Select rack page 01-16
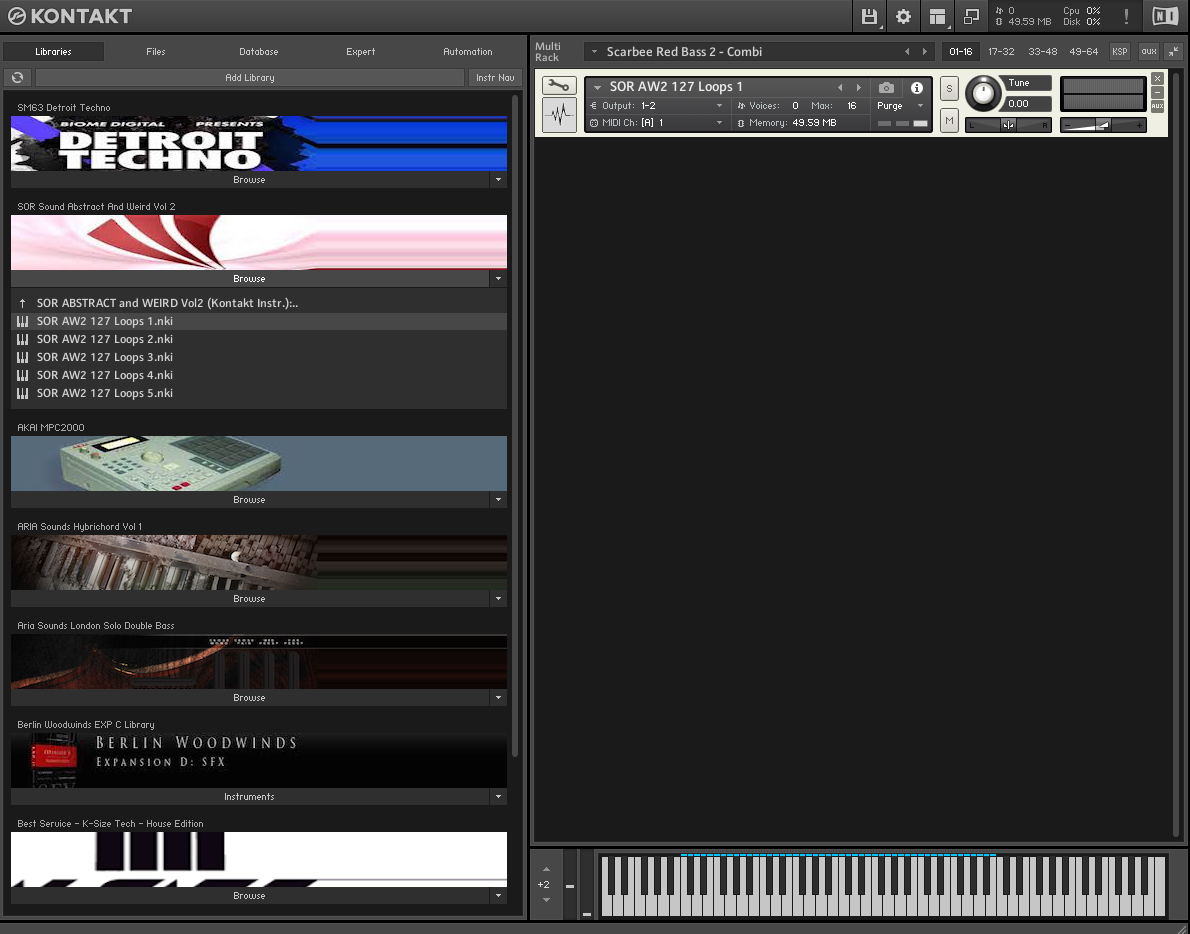 point(960,52)
